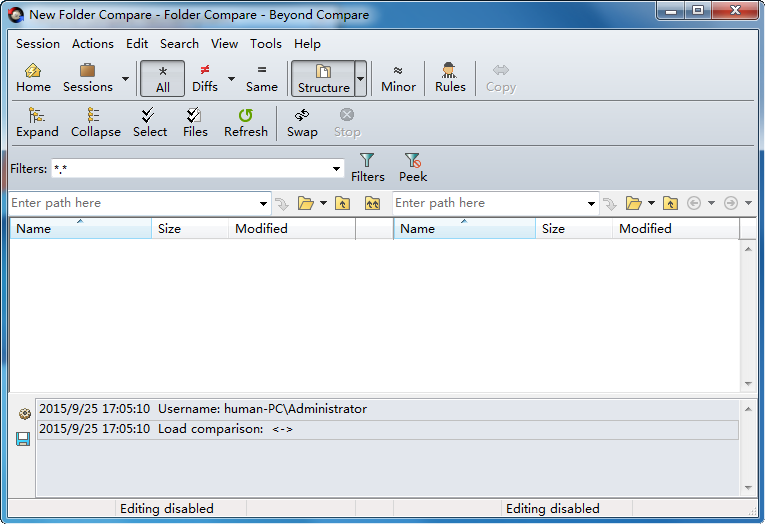Sort right pane by Size column

574,229
